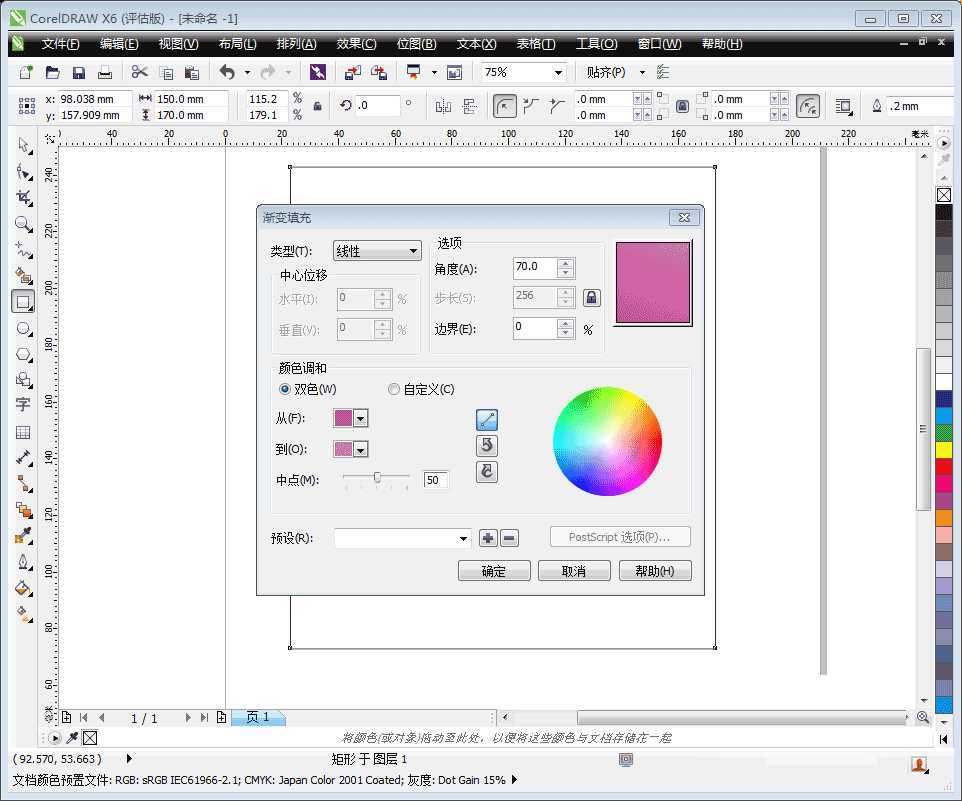Click the 帮助(H) help button
Screen dimensions: 962x801
(655, 570)
